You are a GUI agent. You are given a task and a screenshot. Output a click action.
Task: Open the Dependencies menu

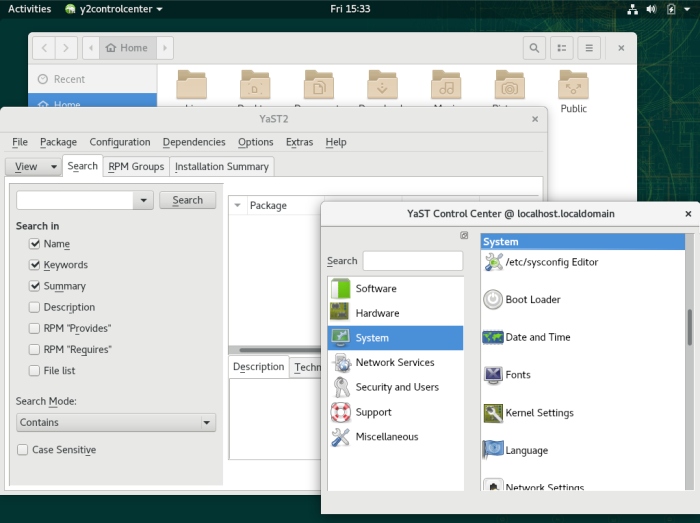[x=194, y=142]
